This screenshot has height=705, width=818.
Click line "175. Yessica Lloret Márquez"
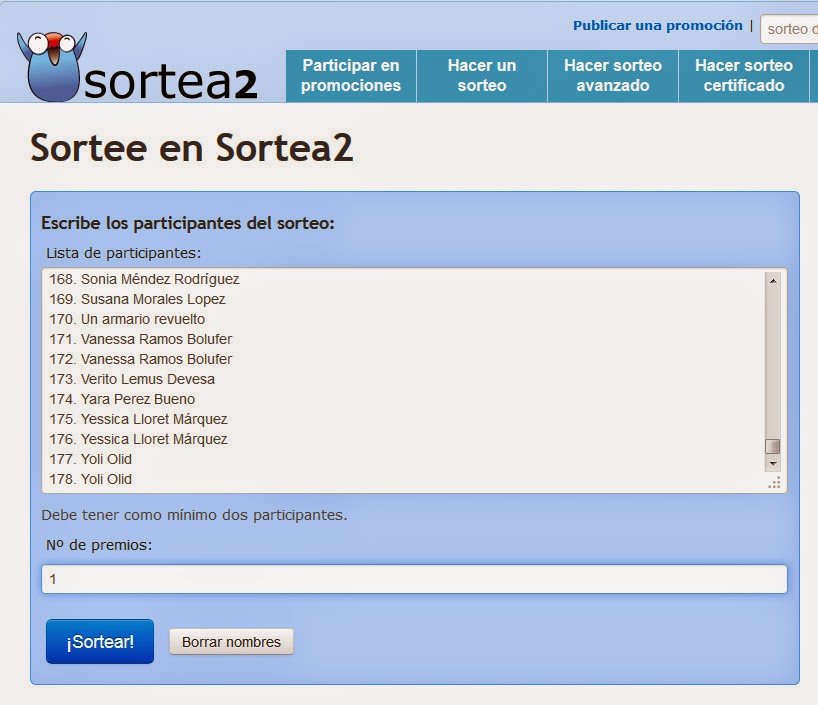click(x=138, y=419)
